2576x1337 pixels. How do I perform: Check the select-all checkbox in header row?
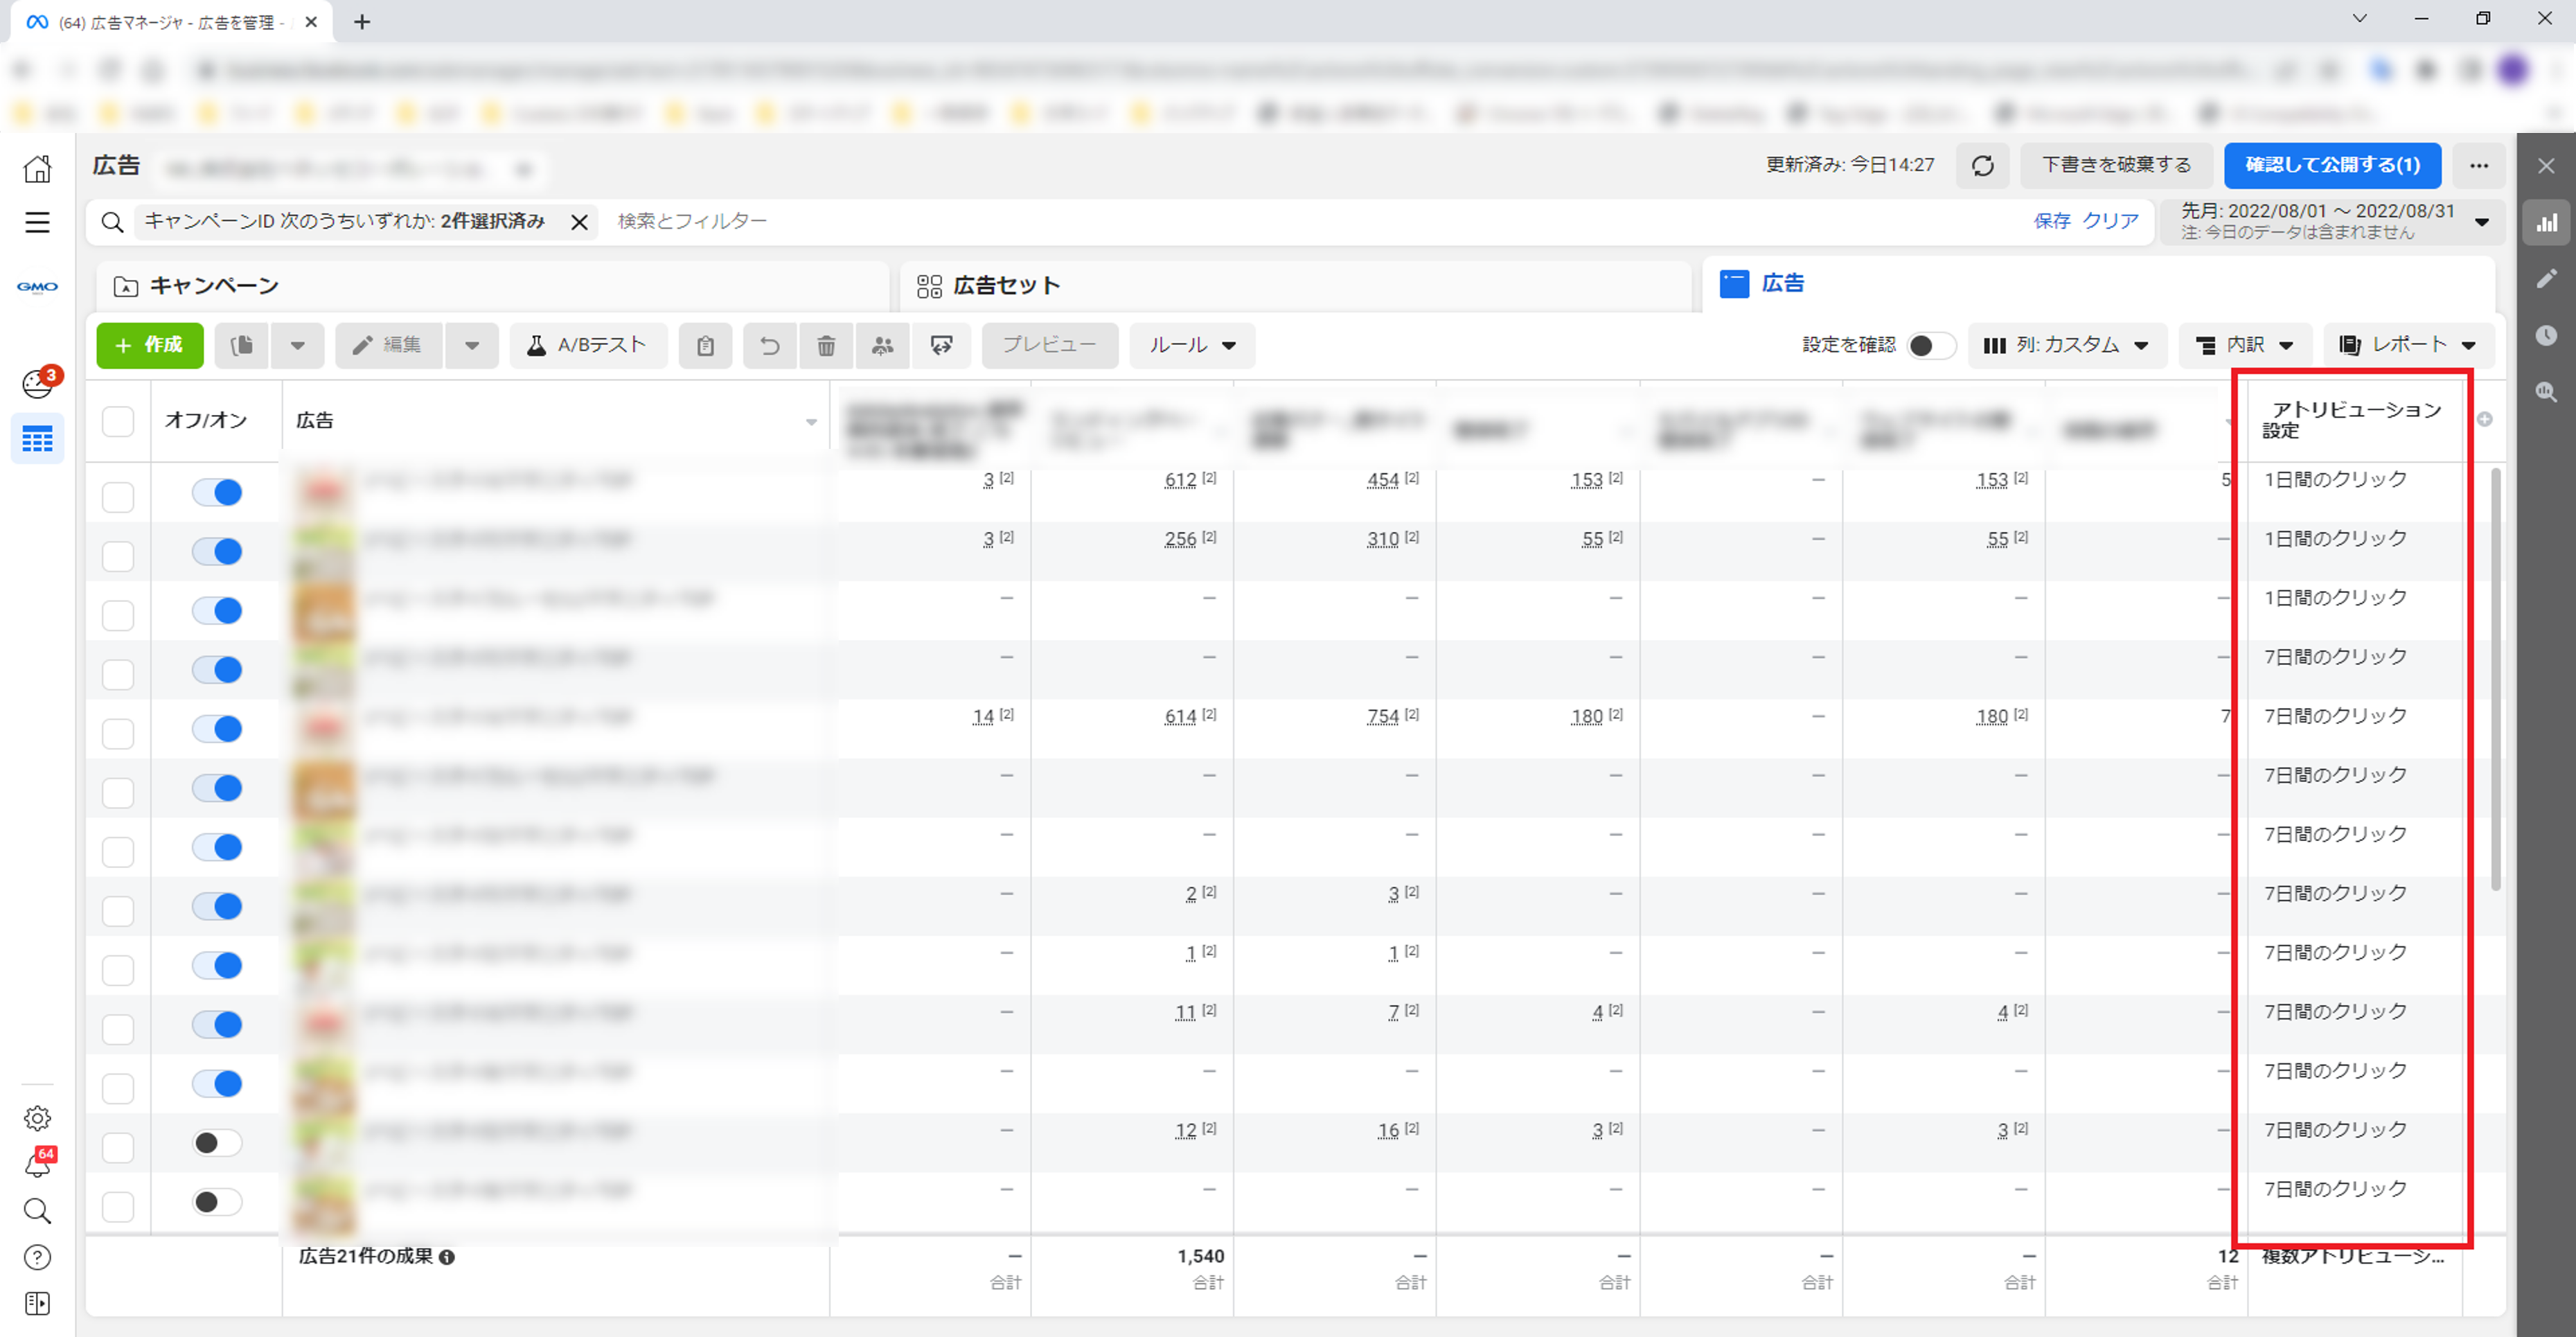(118, 421)
